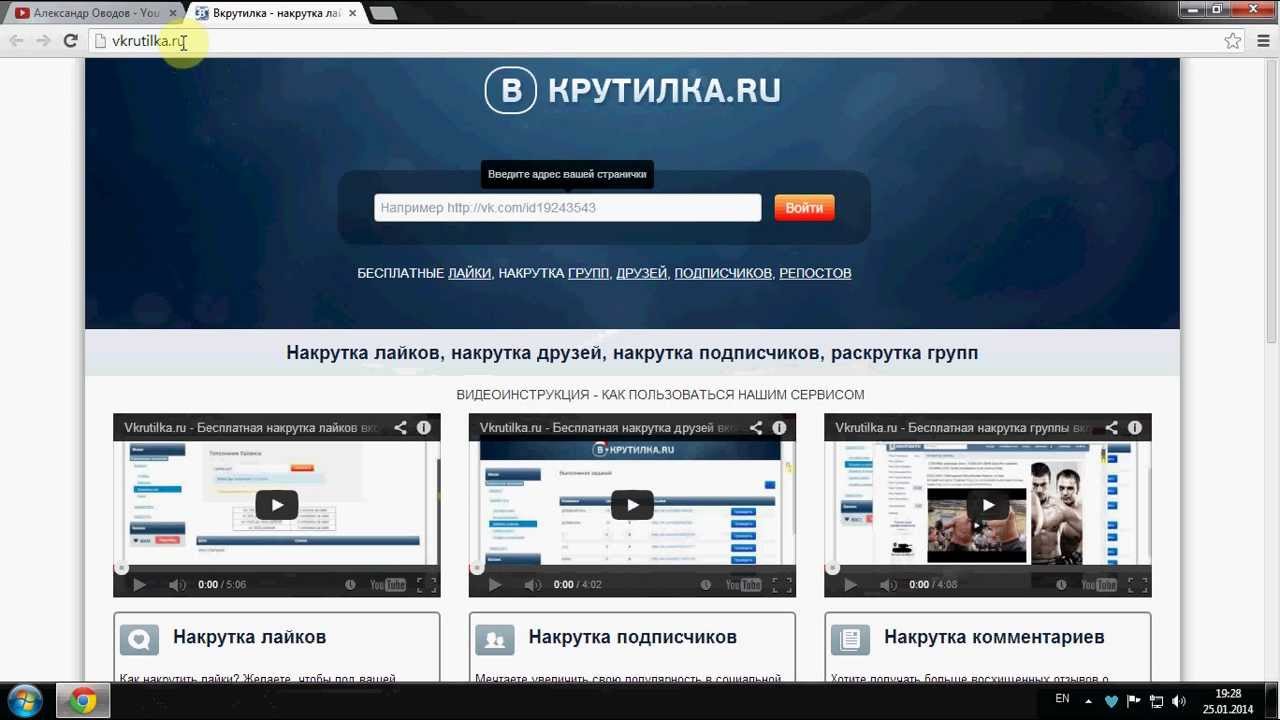Screen dimensions: 1280x720
Task: Click the Накрутка подписчиков people icon
Action: (x=495, y=639)
